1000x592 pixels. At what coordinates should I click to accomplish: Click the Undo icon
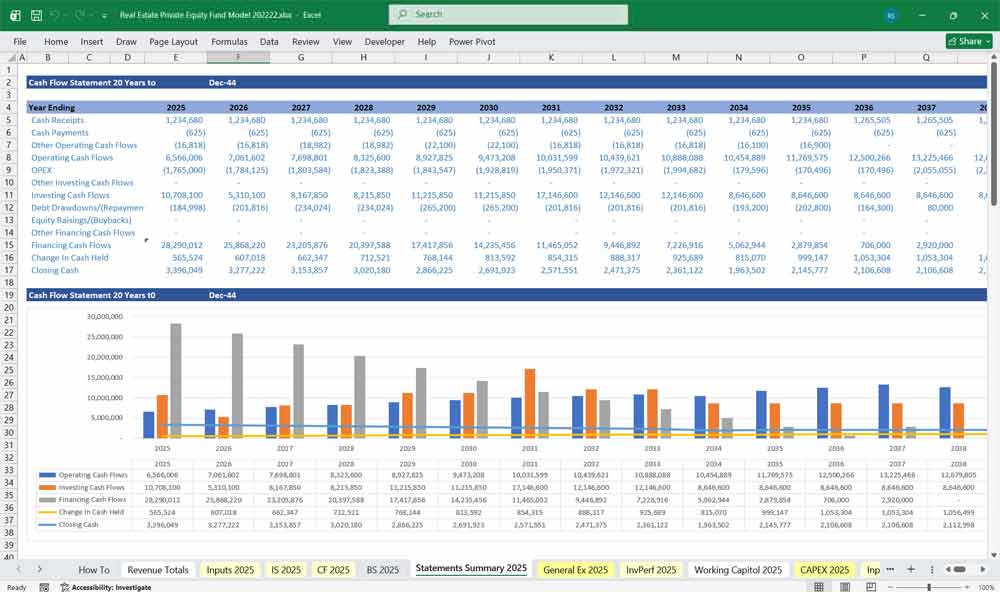tap(56, 16)
